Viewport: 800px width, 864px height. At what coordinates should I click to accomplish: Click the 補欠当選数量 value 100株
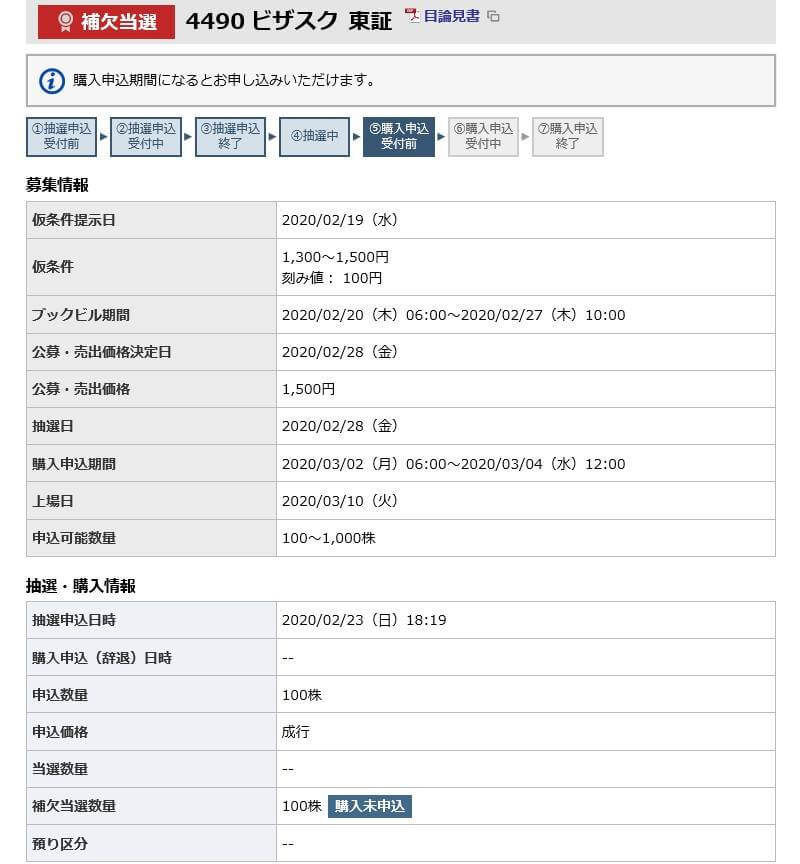pyautogui.click(x=302, y=807)
